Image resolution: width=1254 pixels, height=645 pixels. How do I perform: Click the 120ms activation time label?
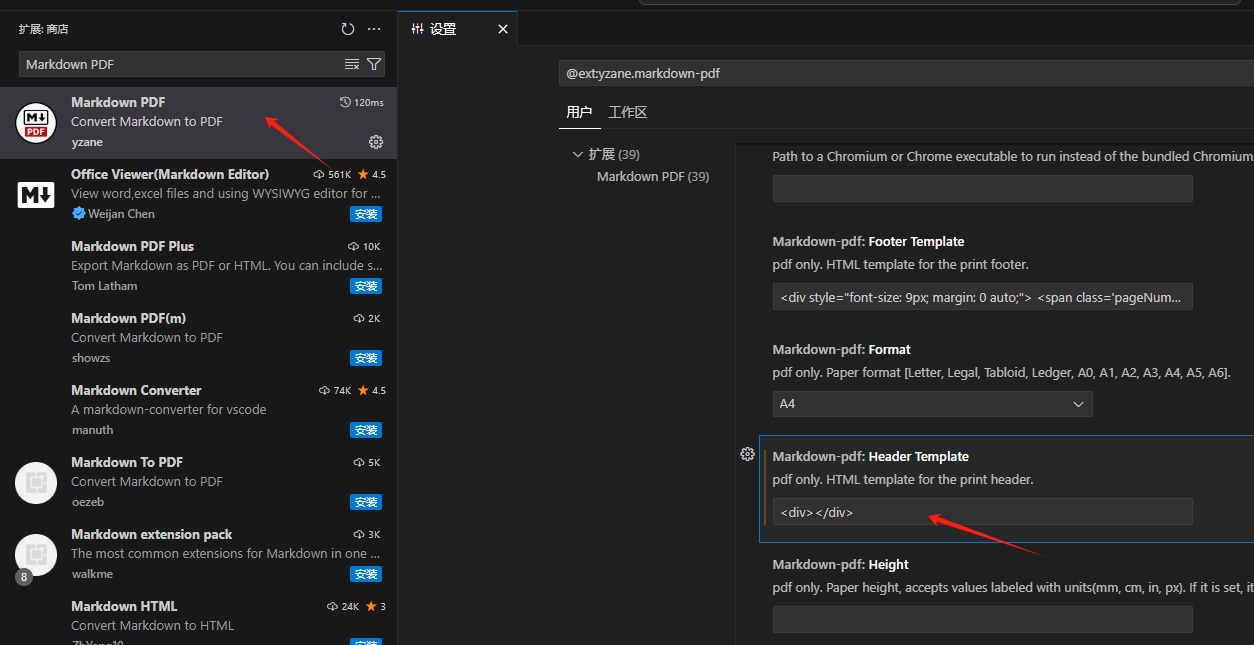(362, 102)
